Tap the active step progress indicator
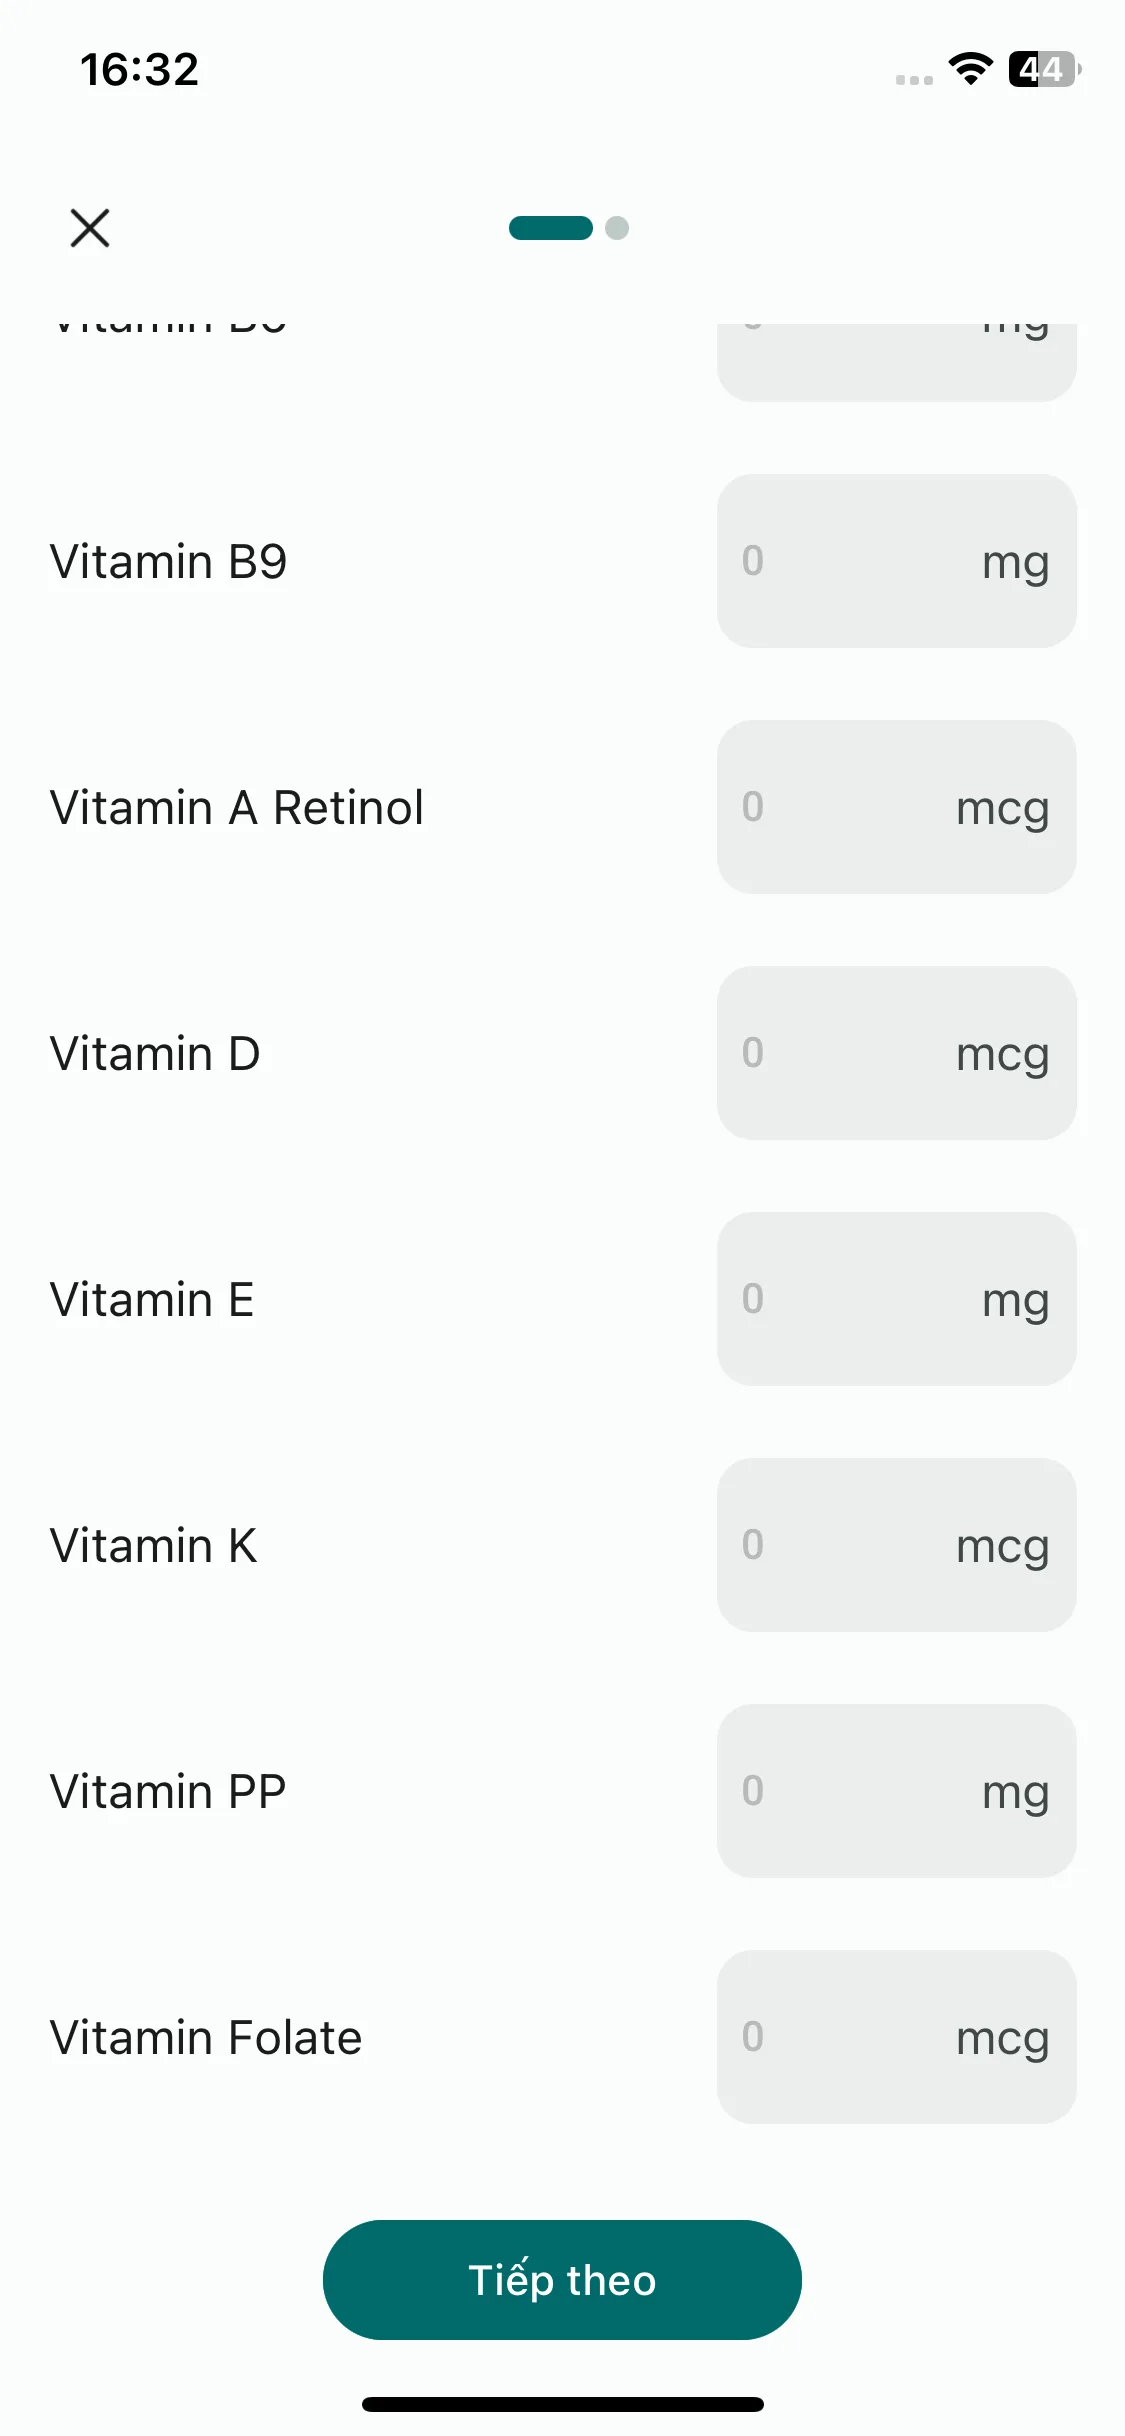Viewport: 1125px width, 2436px height. coord(551,228)
